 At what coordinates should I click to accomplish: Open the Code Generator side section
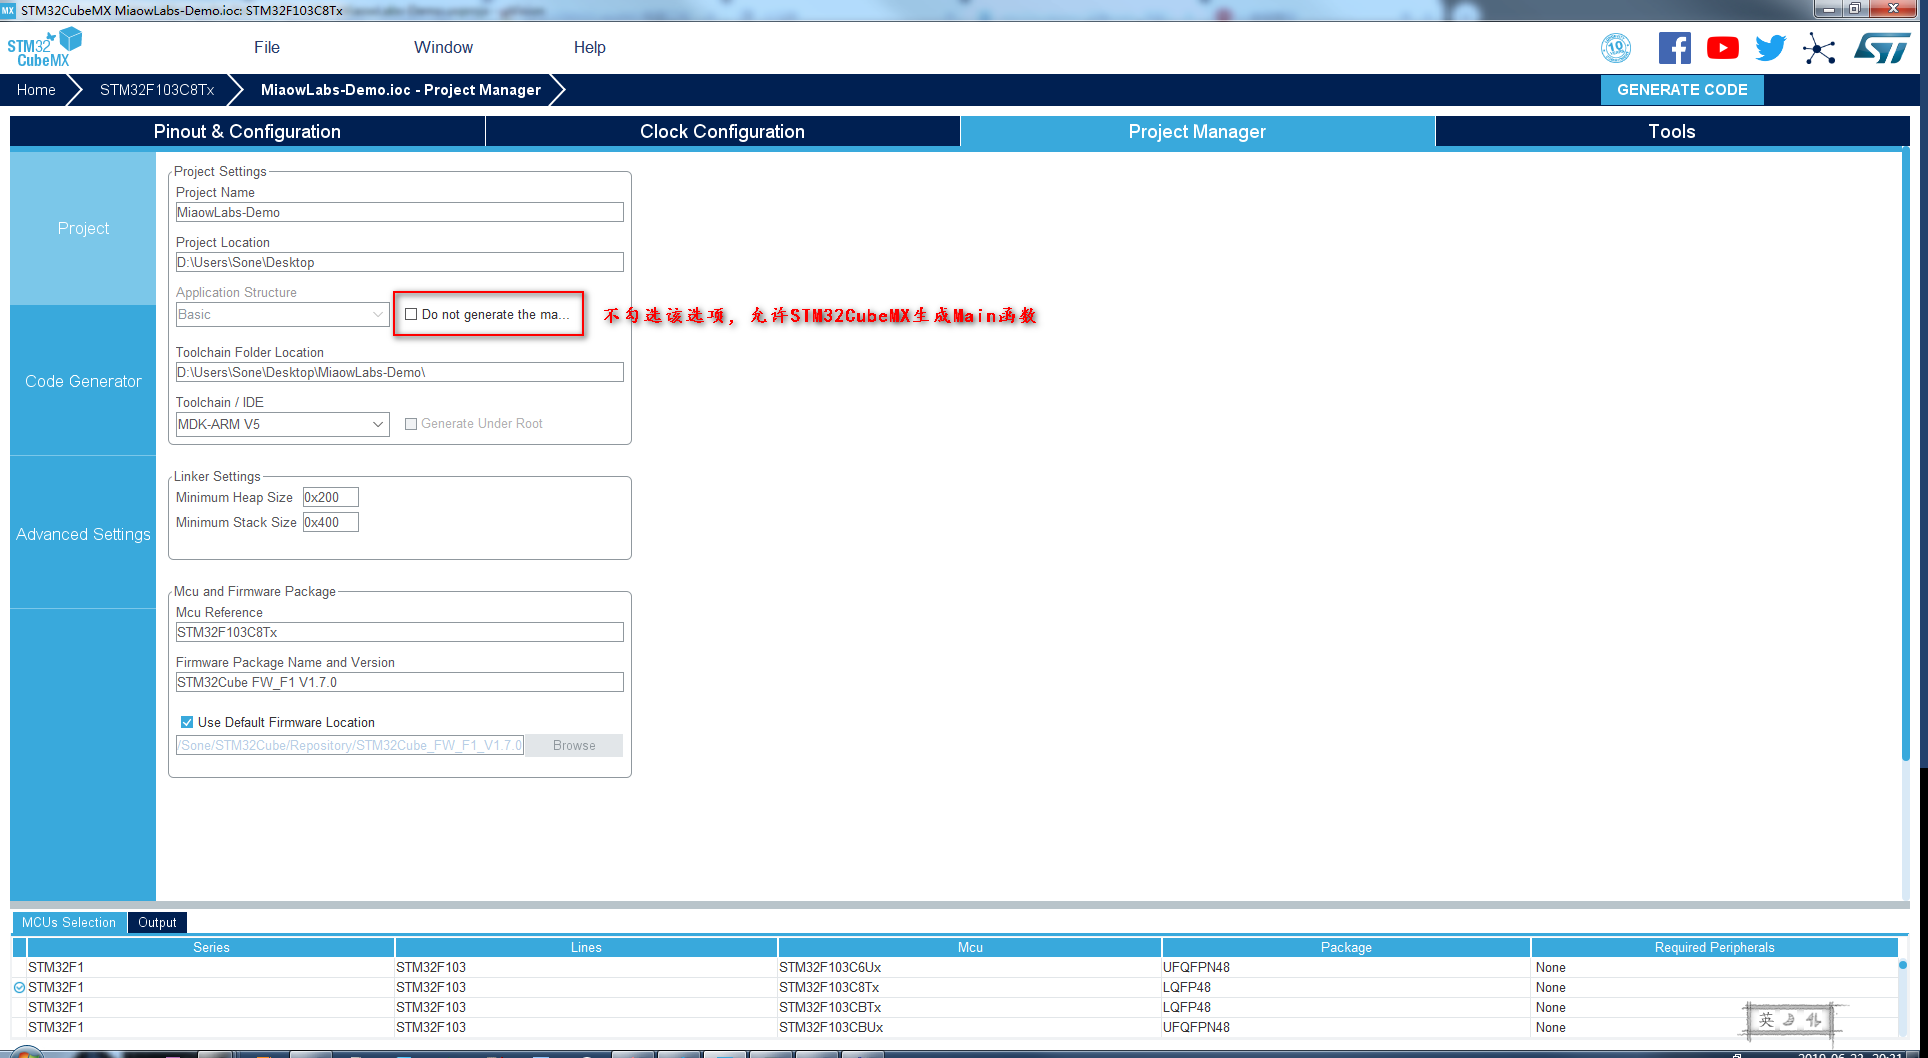(x=83, y=381)
